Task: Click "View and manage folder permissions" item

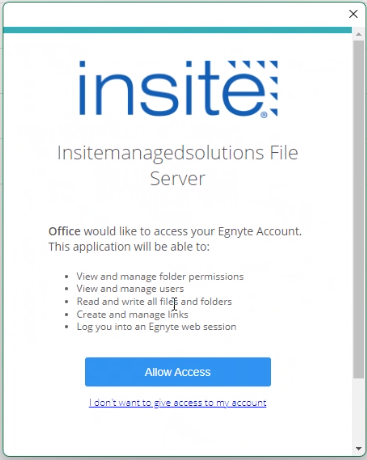Action: 160,276
